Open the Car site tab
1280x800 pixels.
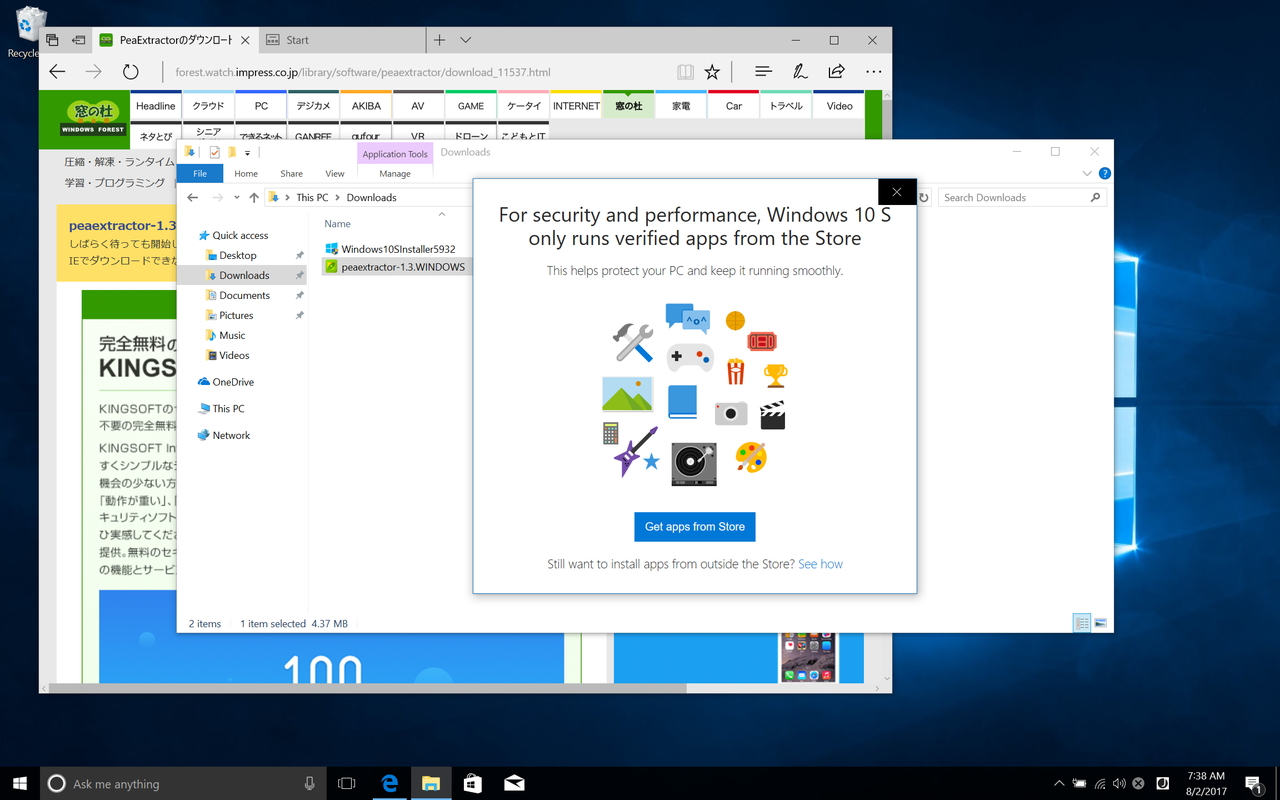[734, 105]
